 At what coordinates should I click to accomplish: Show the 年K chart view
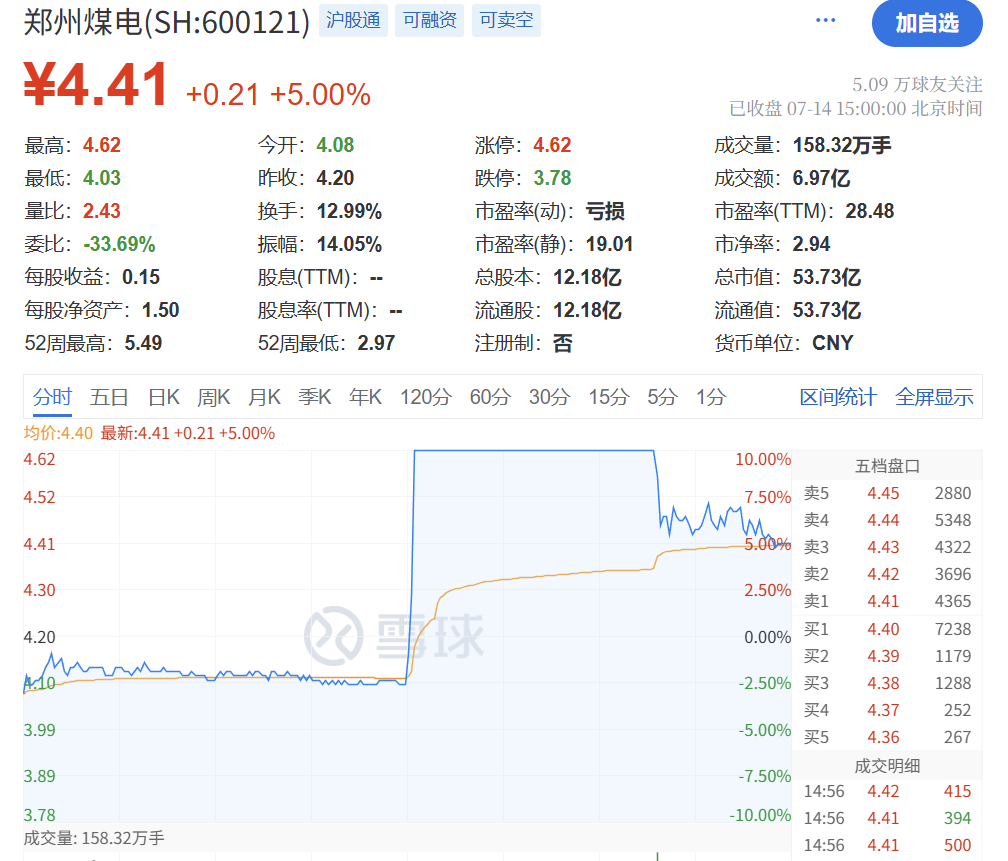tap(365, 397)
